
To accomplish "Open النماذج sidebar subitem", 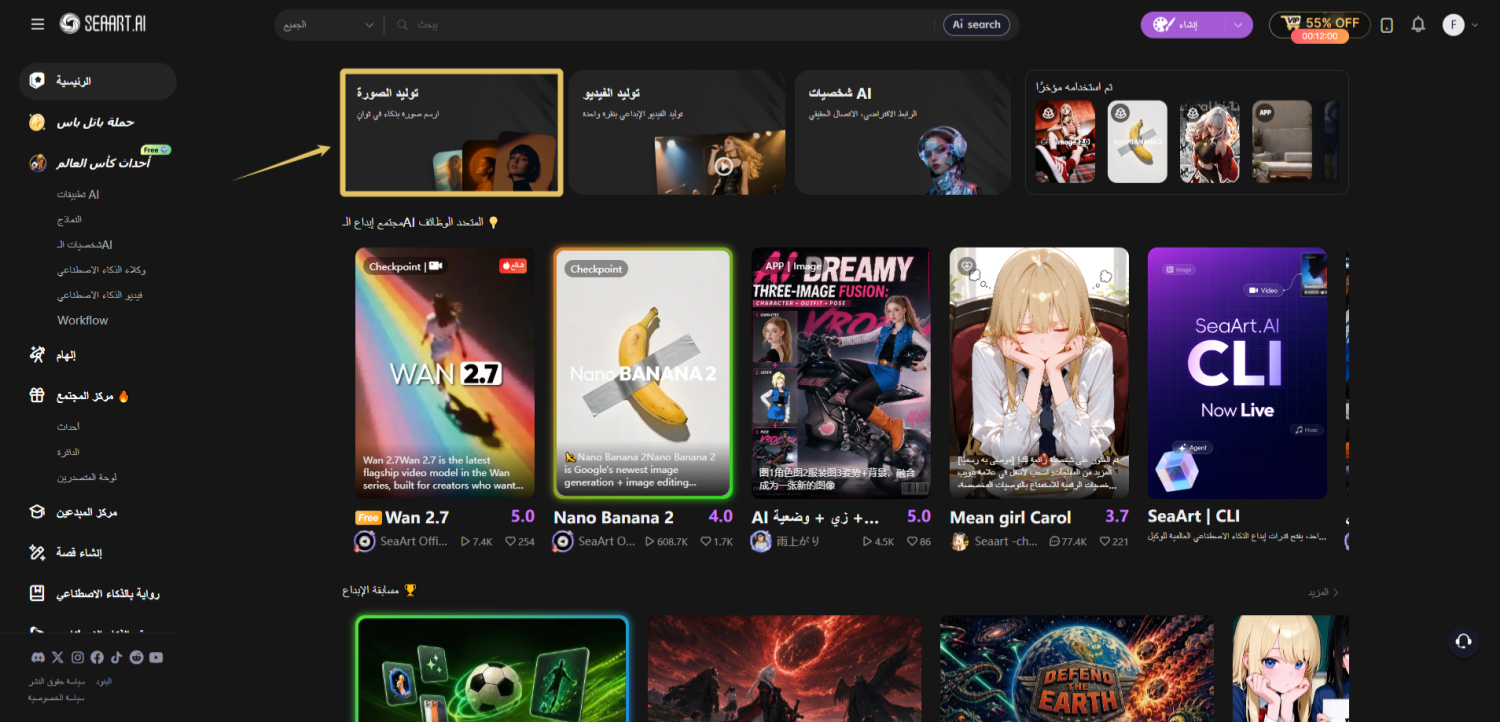I will 69,219.
